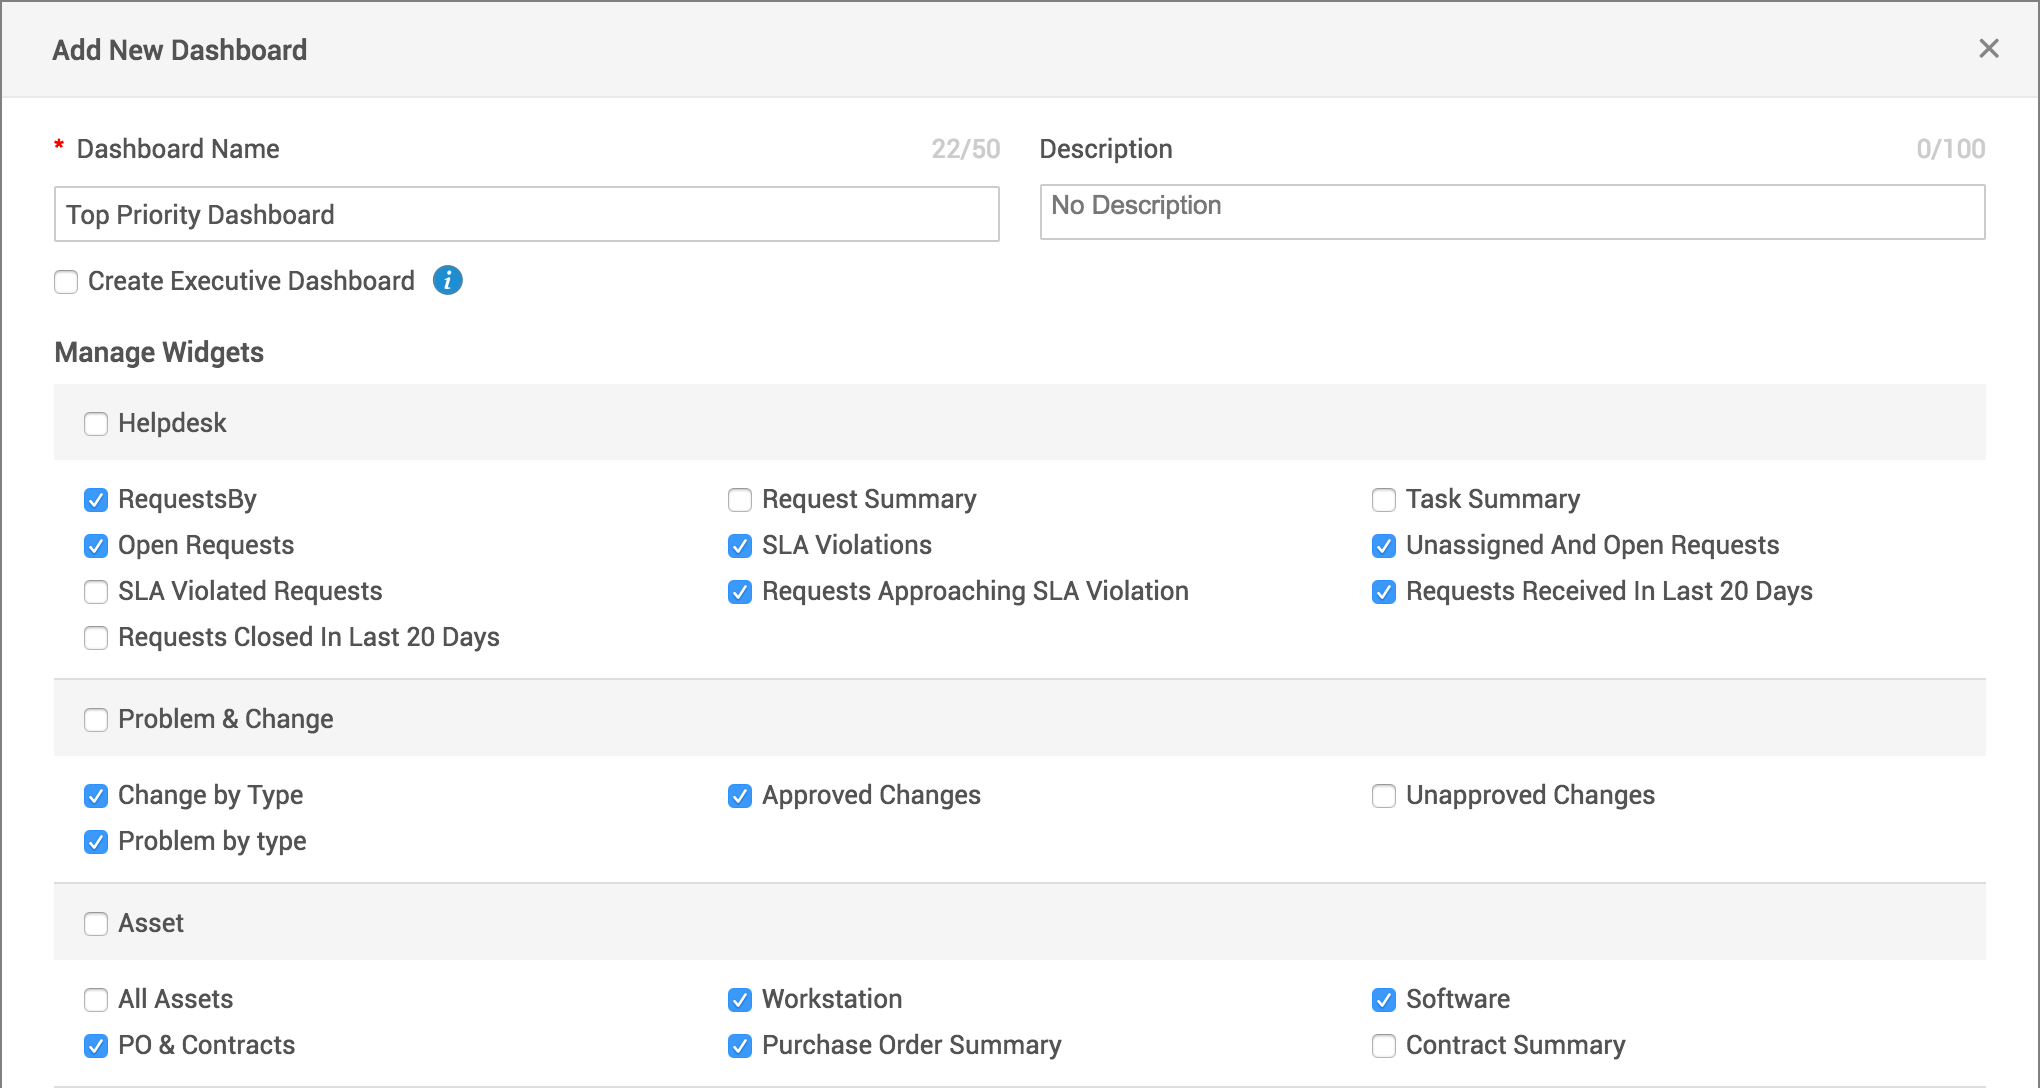Toggle the Asset group checkbox
The height and width of the screenshot is (1088, 2040).
[96, 924]
